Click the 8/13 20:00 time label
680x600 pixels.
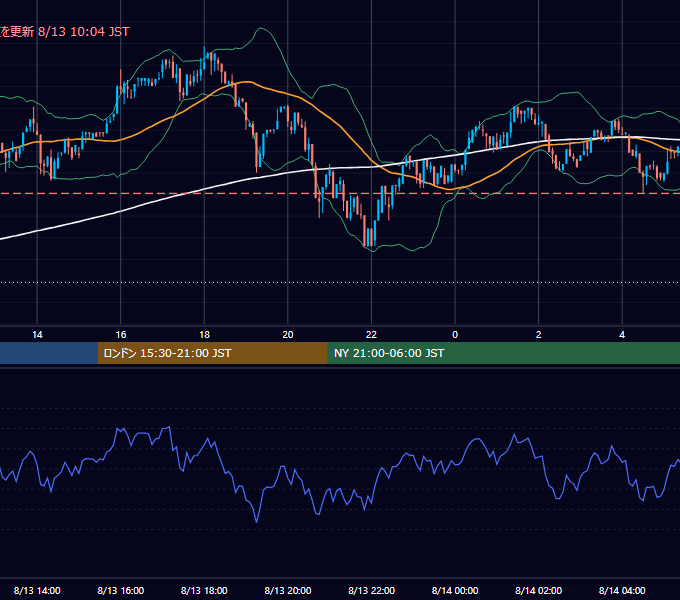pyautogui.click(x=288, y=590)
